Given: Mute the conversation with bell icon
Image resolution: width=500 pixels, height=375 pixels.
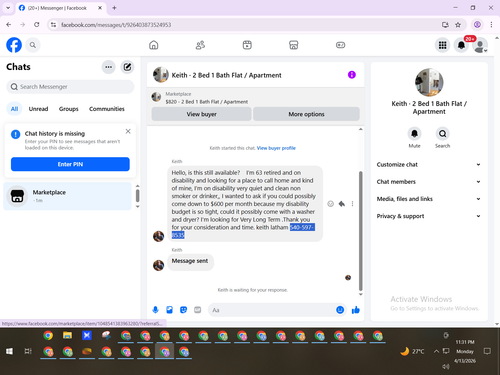Looking at the screenshot, I should click(x=414, y=134).
